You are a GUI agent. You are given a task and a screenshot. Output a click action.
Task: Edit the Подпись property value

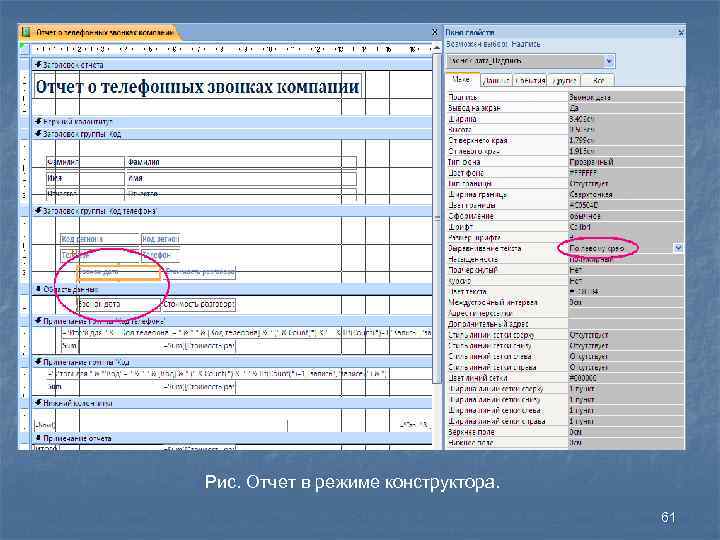[x=626, y=97]
